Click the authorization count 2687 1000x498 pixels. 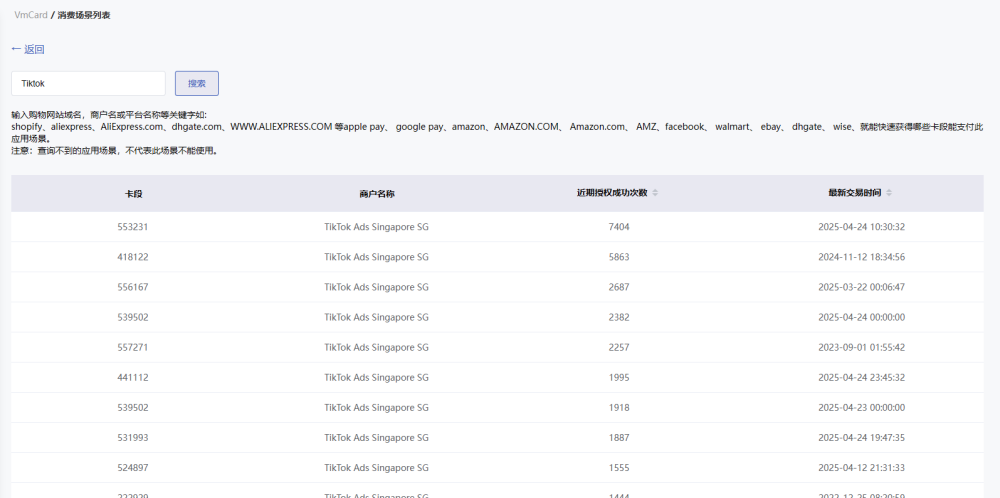[619, 287]
